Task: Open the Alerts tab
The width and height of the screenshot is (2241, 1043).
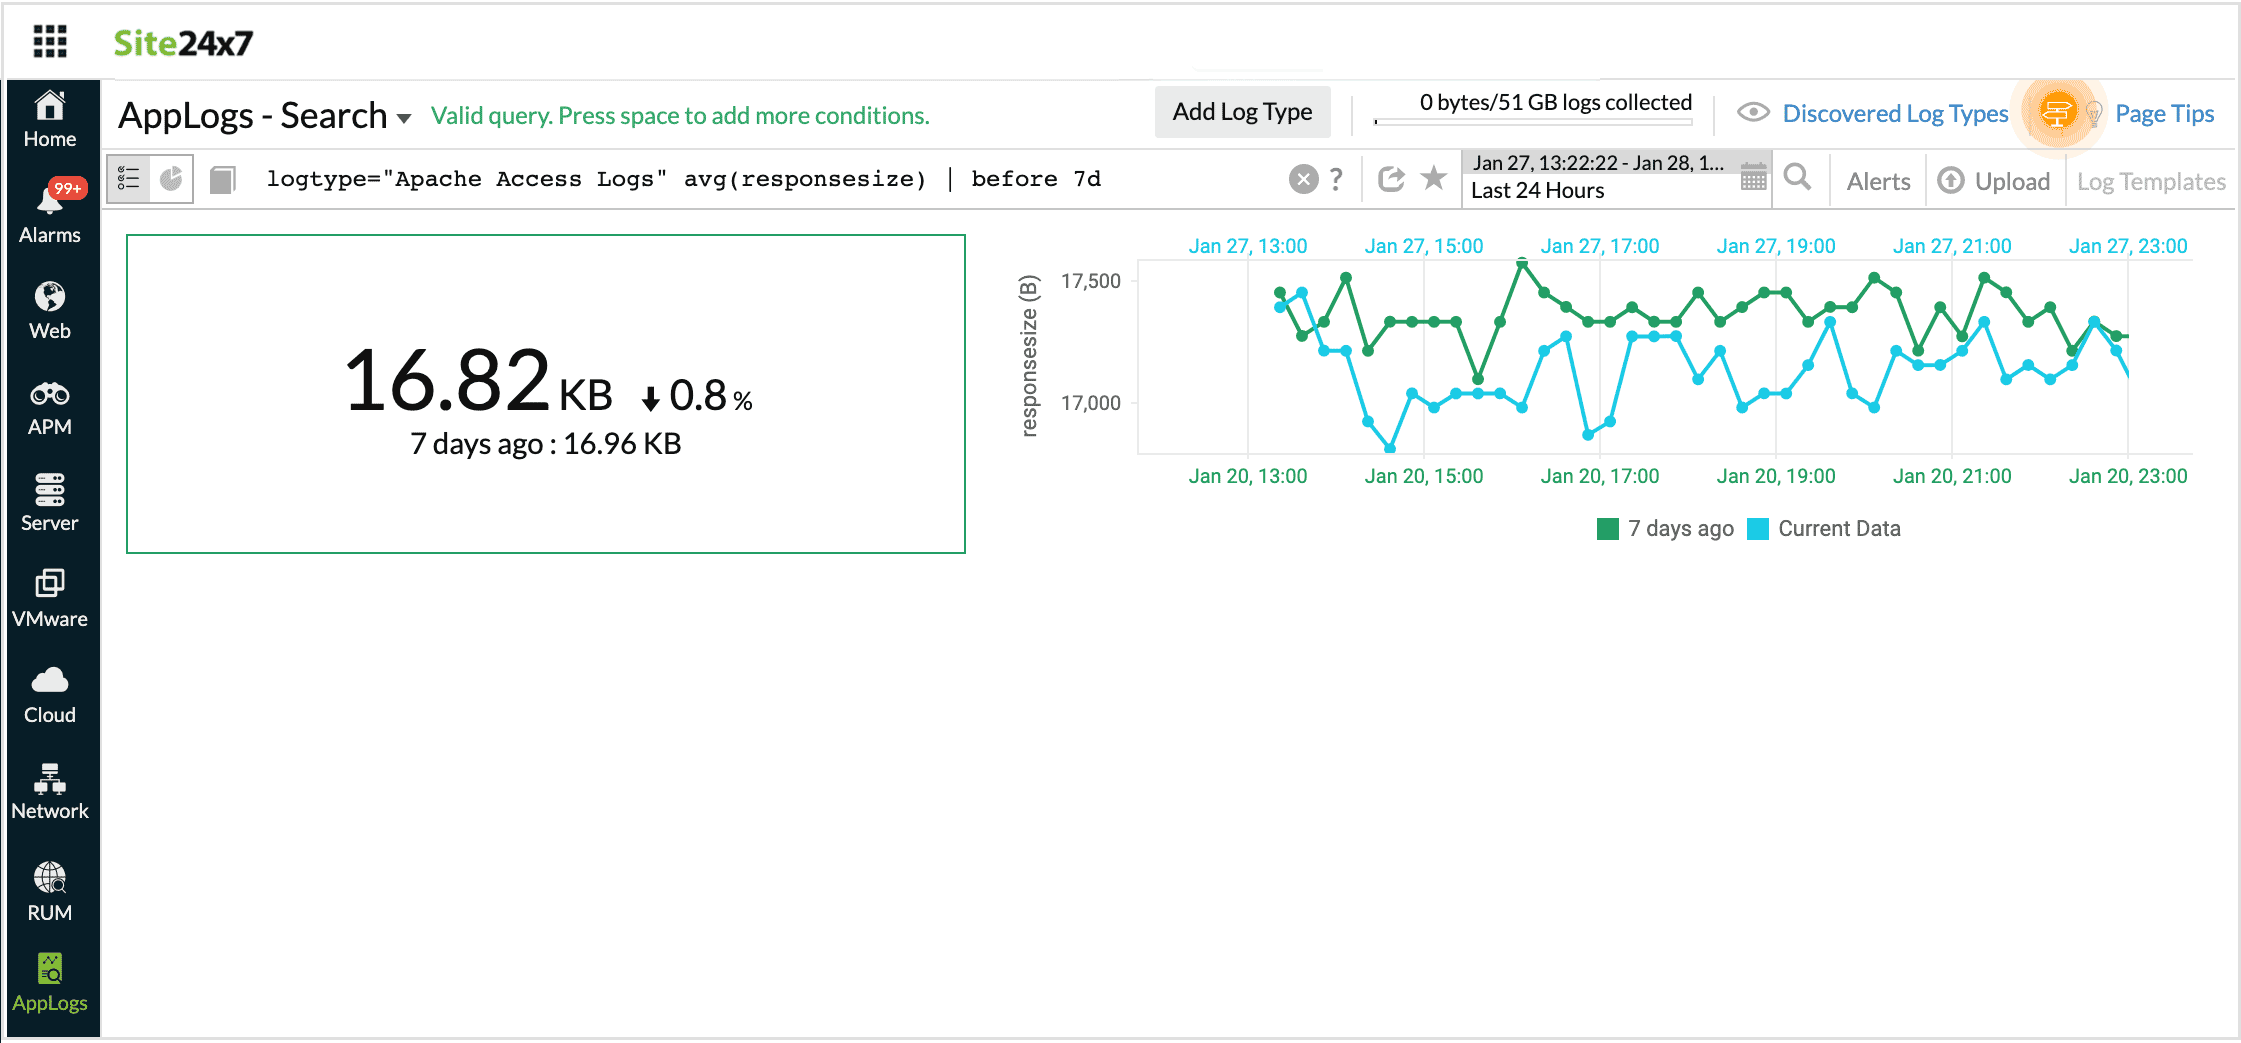Action: [x=1878, y=181]
